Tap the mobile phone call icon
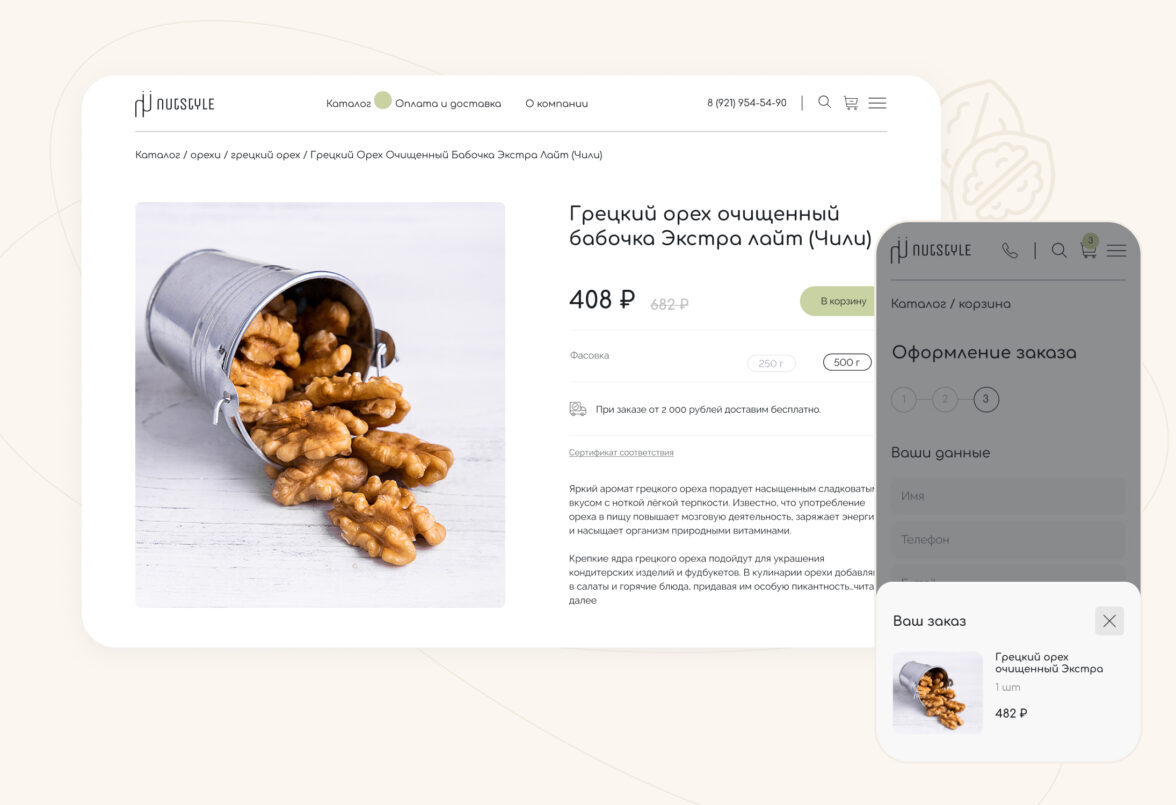 [x=1010, y=251]
